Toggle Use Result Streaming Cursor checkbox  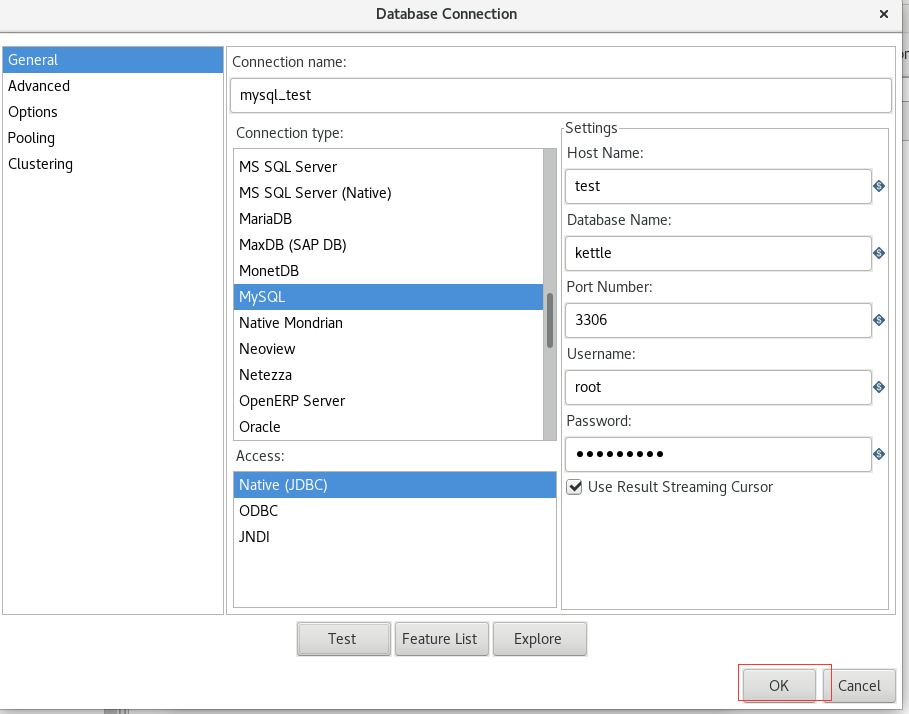click(574, 487)
